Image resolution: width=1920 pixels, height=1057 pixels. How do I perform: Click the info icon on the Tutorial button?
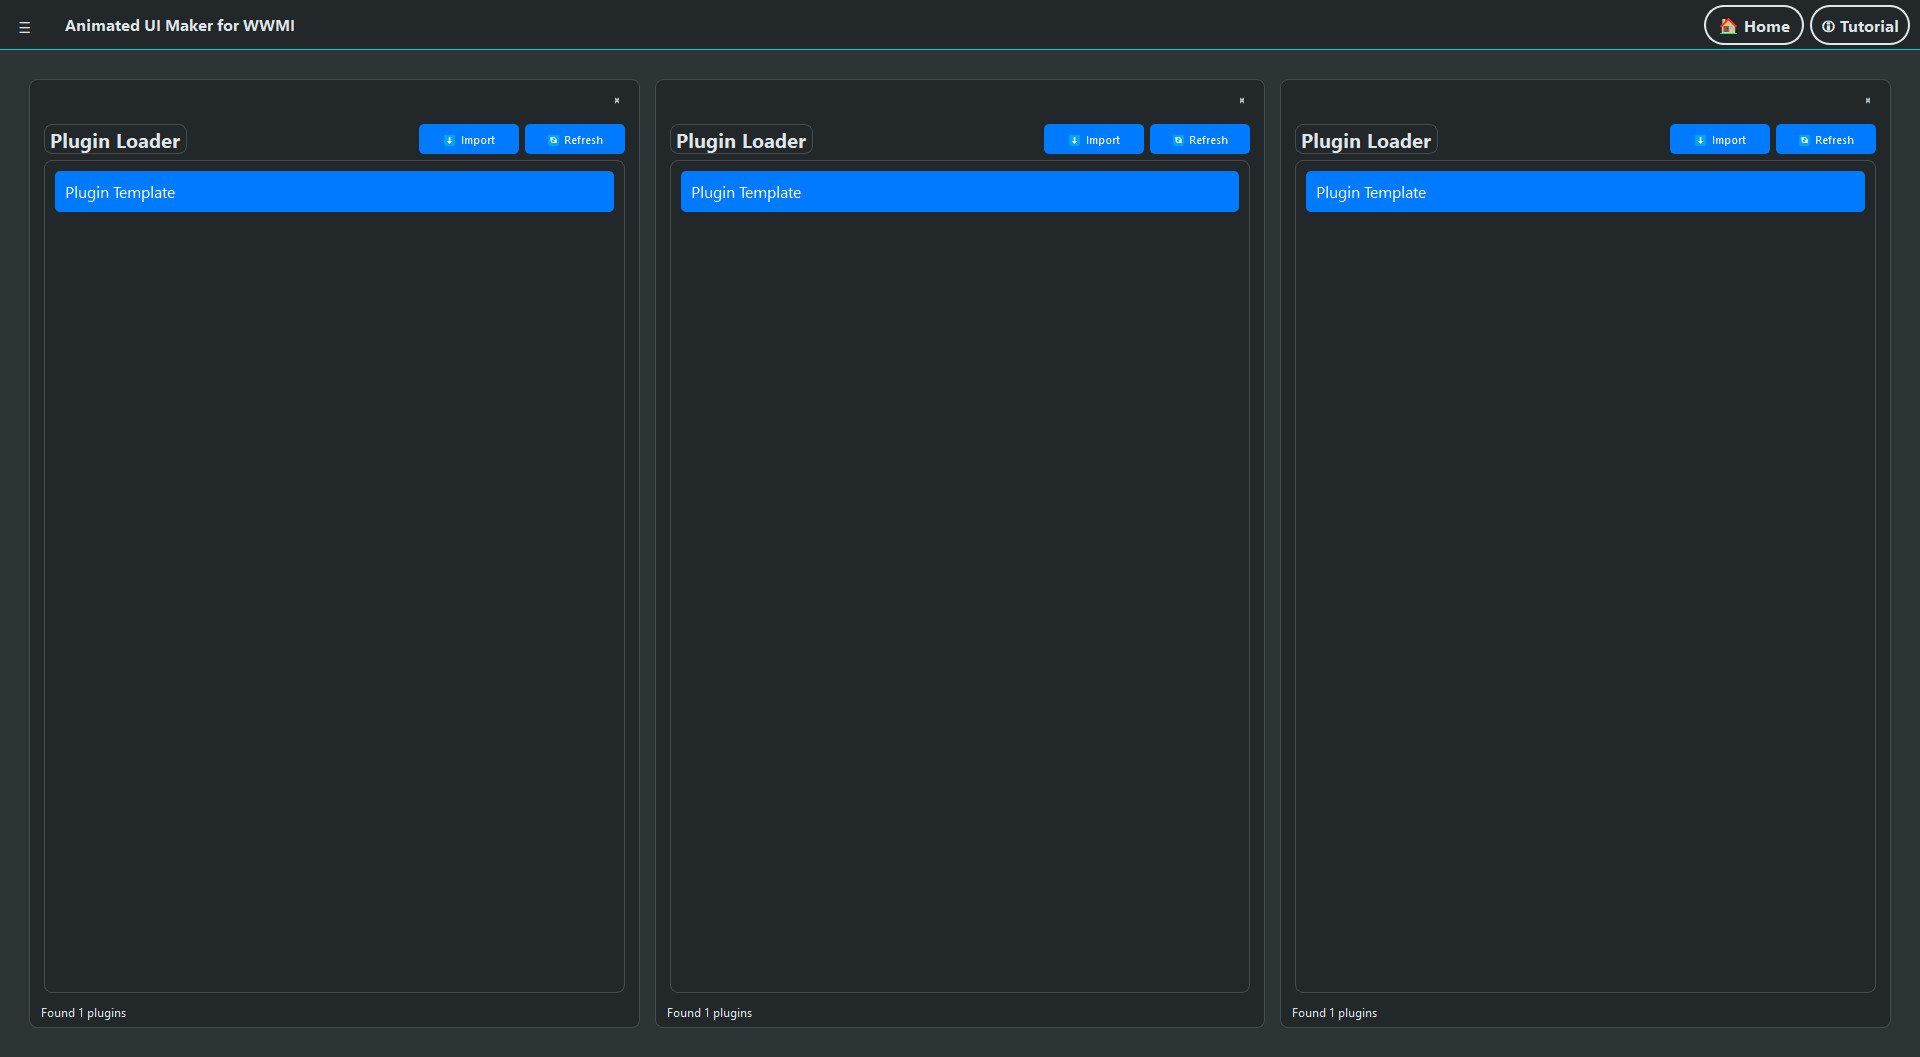(1827, 25)
